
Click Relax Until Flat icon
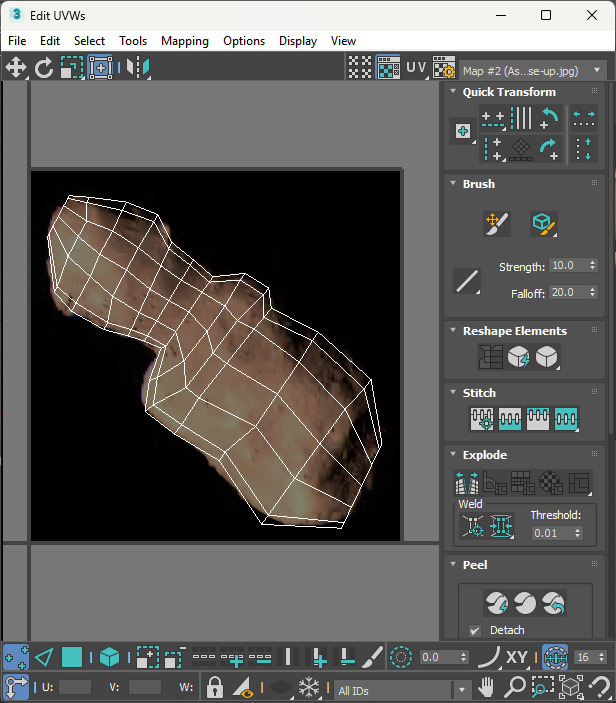[x=519, y=357]
